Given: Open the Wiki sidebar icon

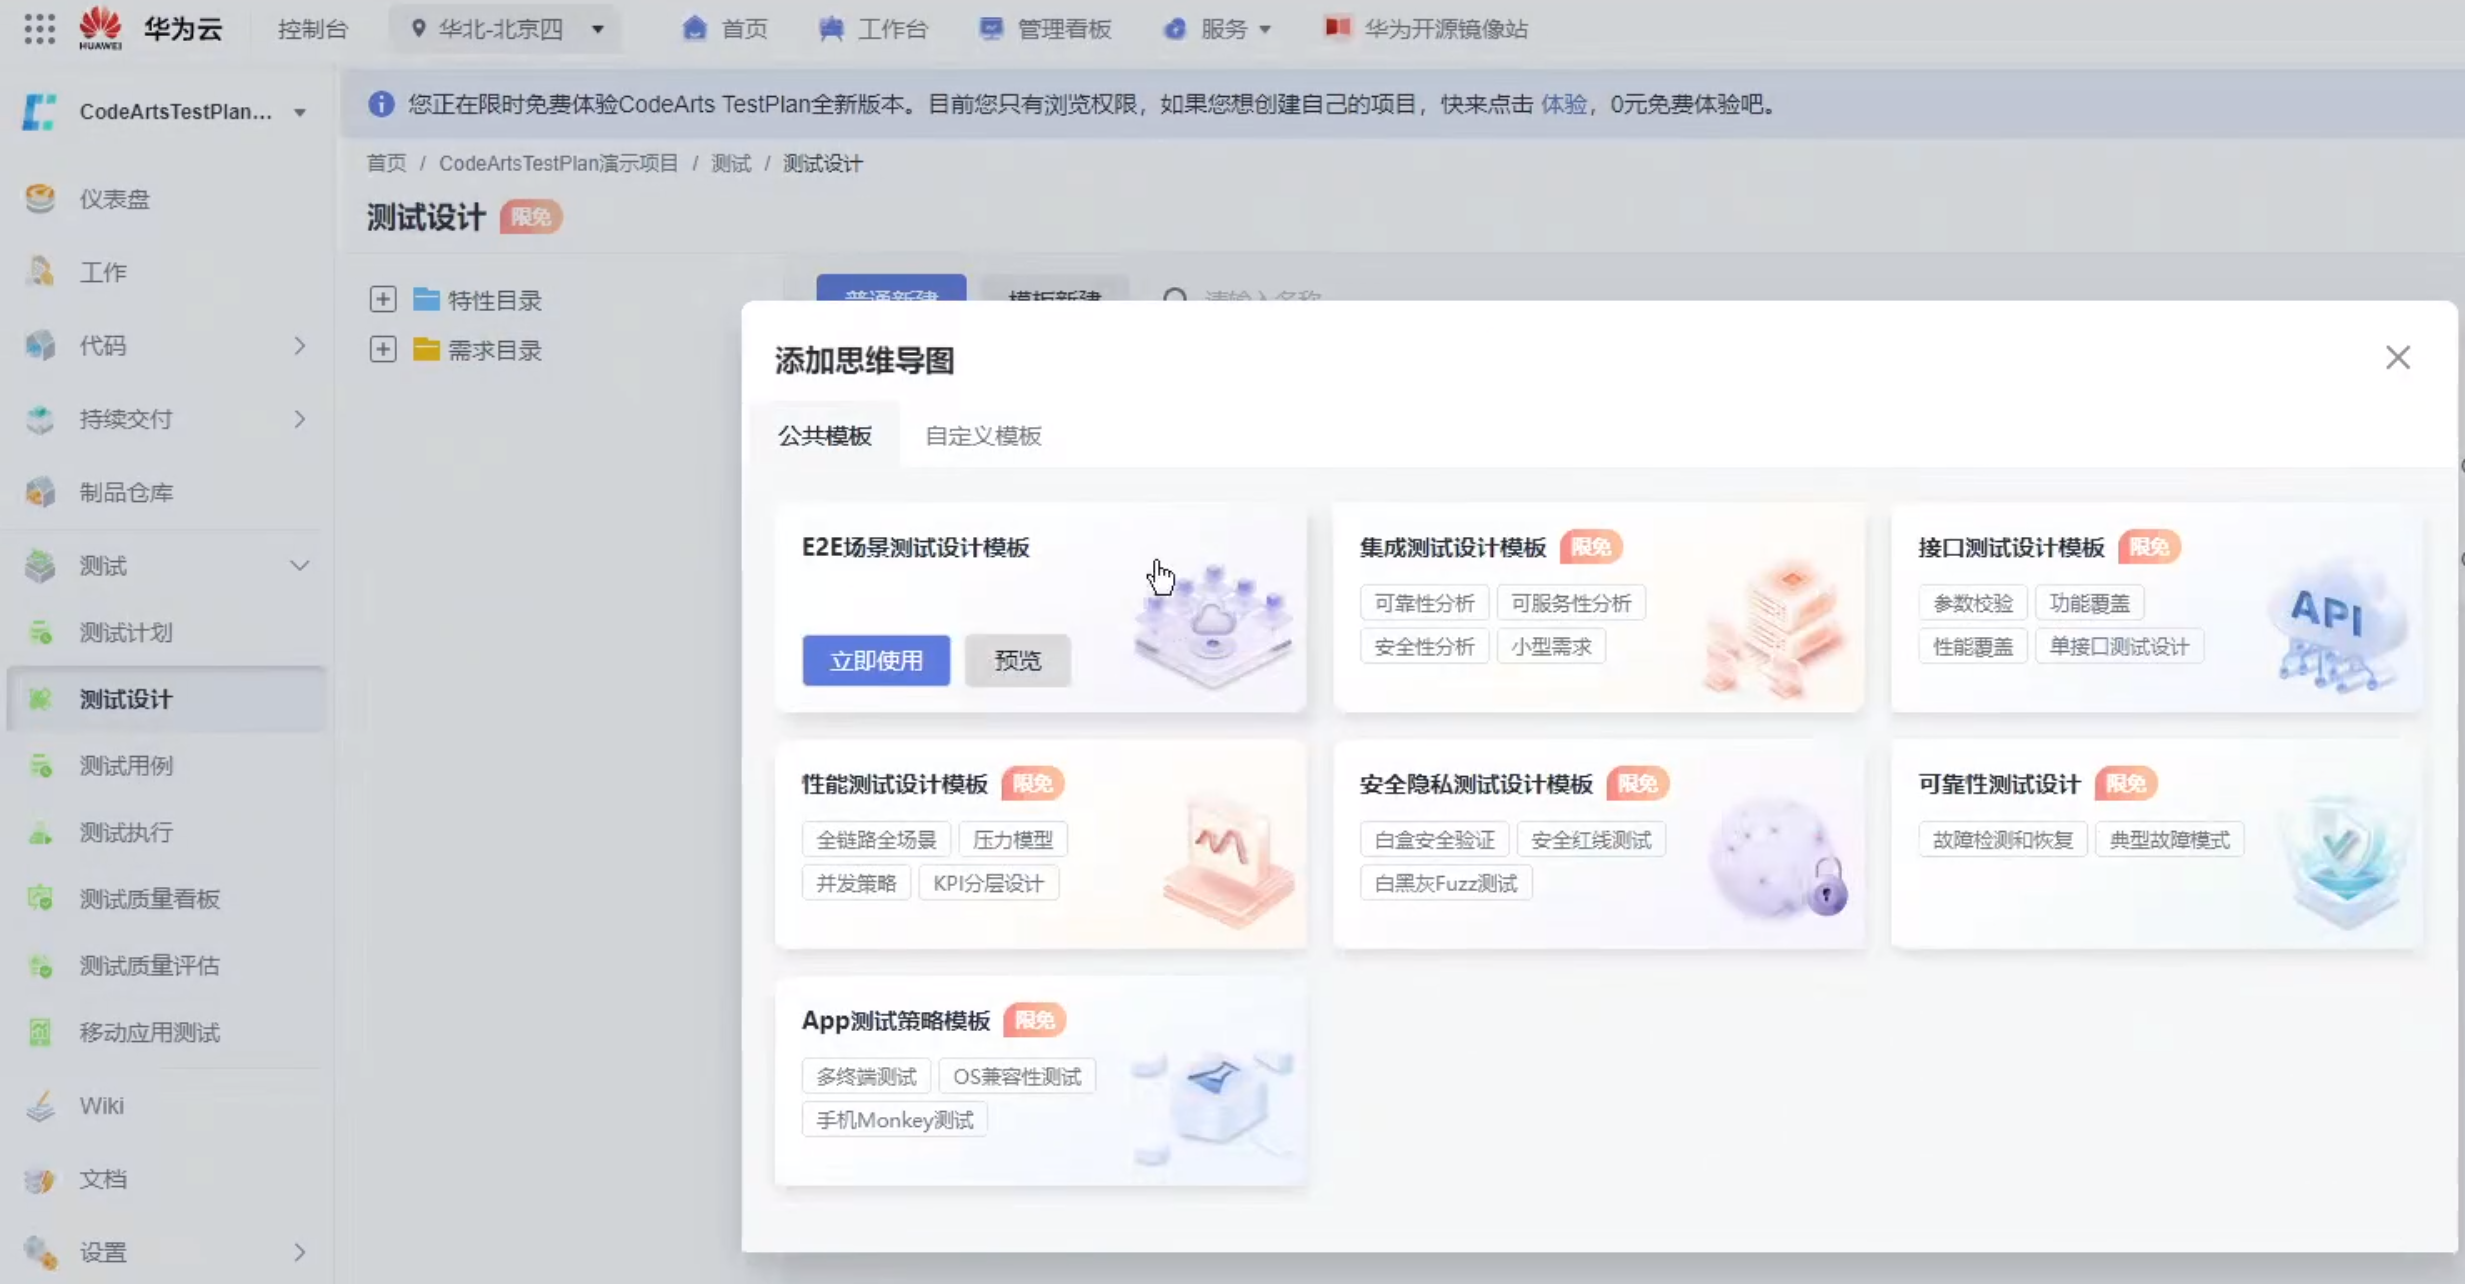Looking at the screenshot, I should coord(40,1106).
